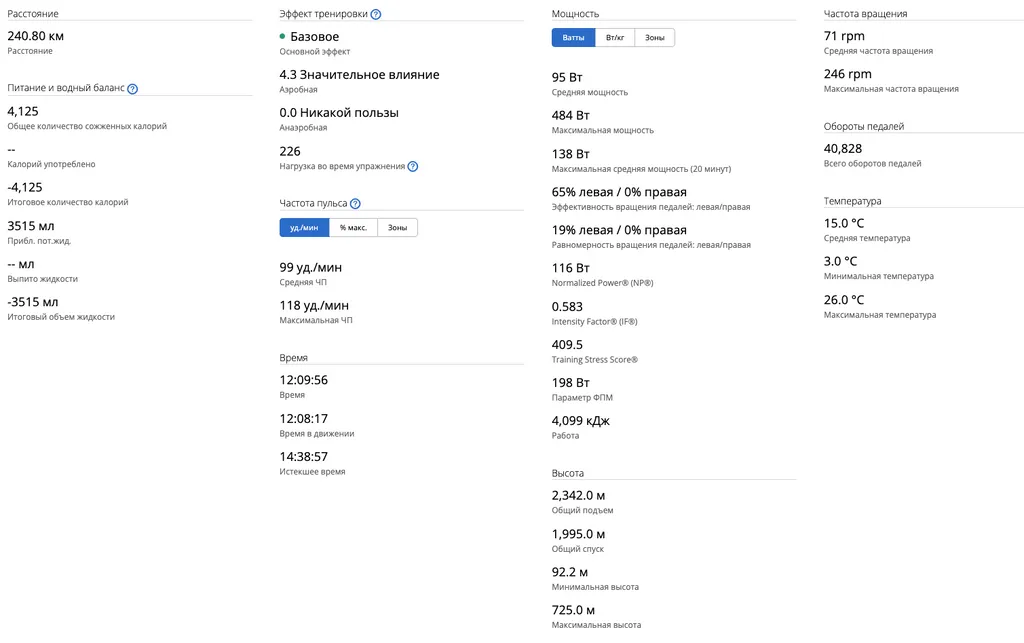Click the 15.0 °C average temperature

(844, 223)
